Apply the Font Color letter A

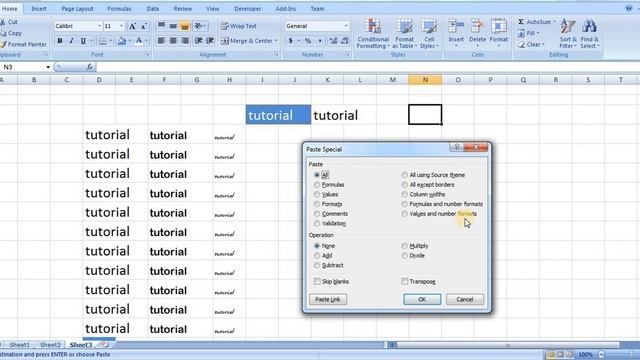(x=139, y=41)
